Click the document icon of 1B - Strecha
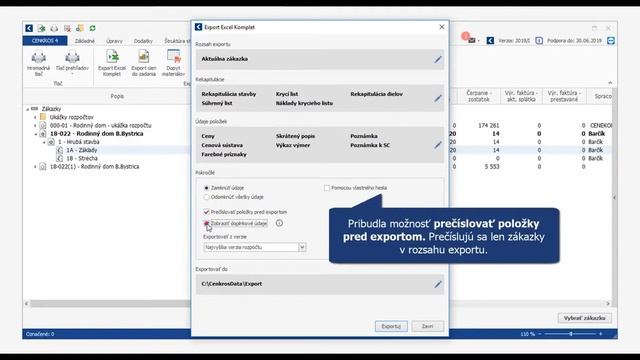640x360 pixels. (59, 158)
